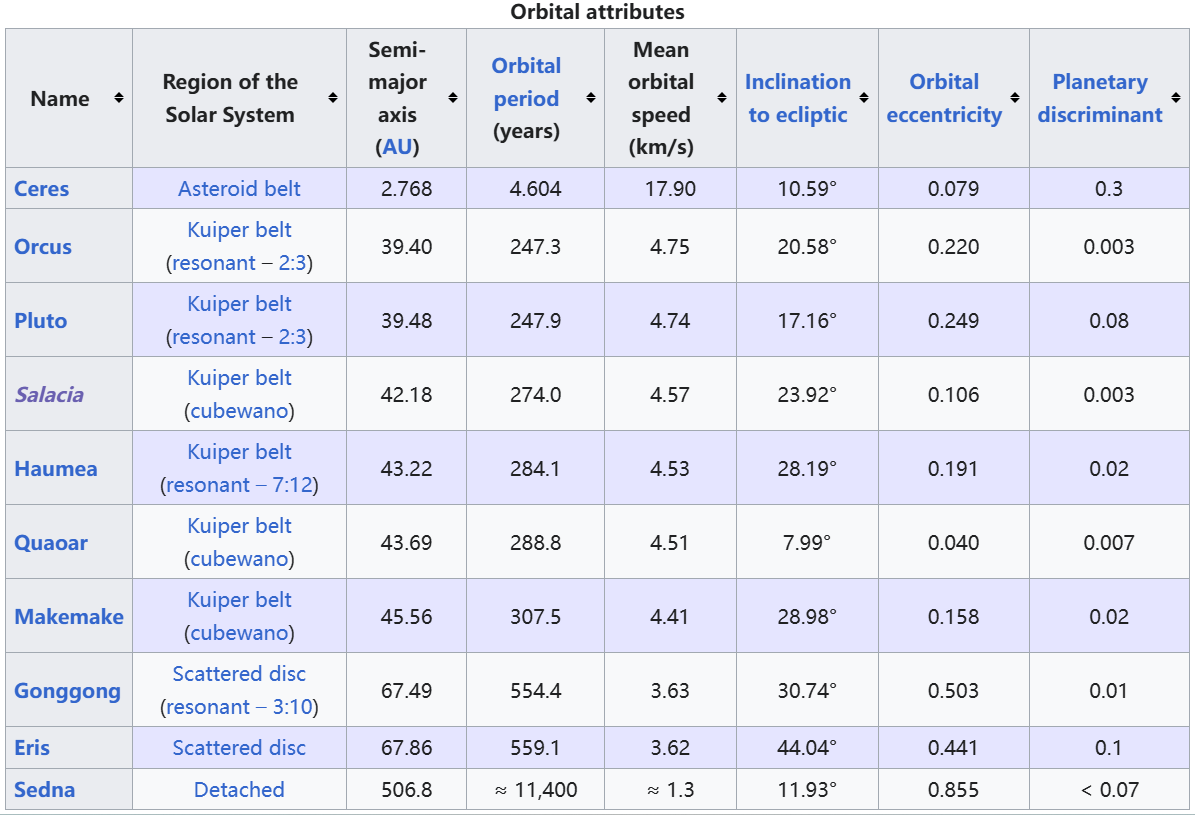Click the Planetary discriminant header link
Viewport: 1195px width, 815px height.
click(1100, 98)
